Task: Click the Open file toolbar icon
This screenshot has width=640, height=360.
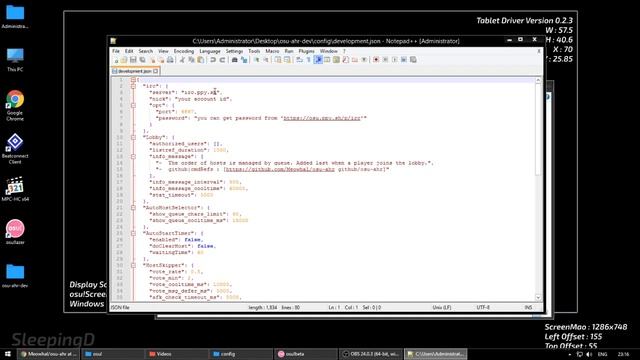Action: click(x=124, y=60)
